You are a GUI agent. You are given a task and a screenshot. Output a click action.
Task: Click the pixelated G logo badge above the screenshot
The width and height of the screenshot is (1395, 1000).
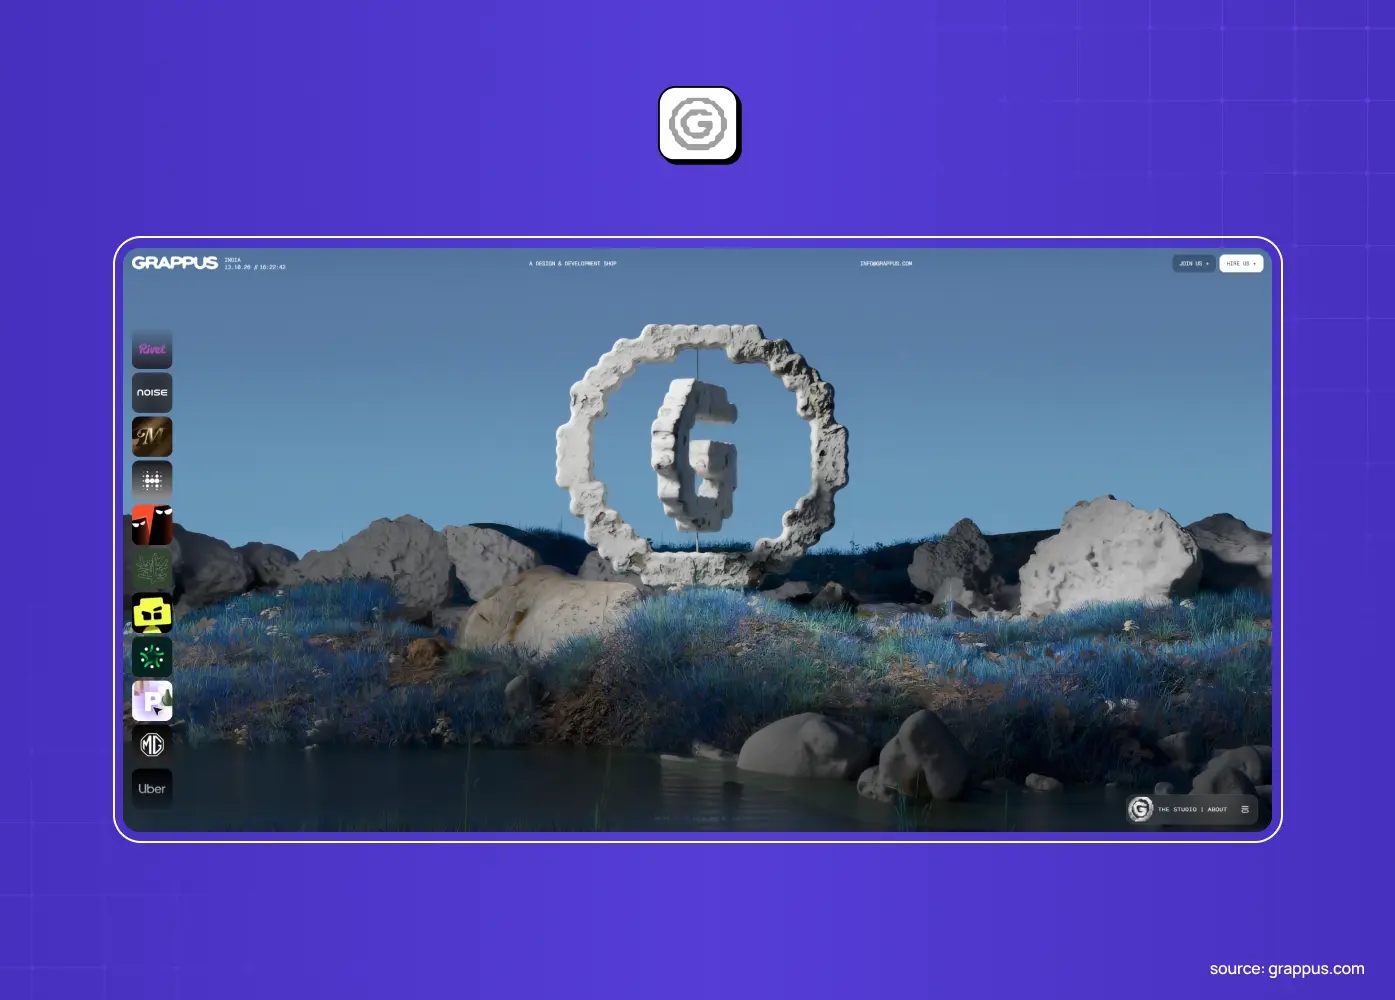pyautogui.click(x=698, y=124)
